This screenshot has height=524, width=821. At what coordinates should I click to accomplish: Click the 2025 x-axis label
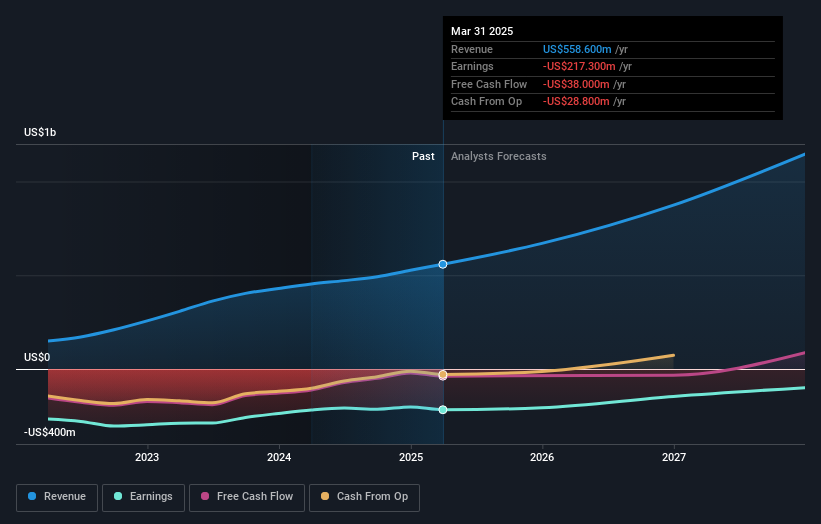[411, 457]
